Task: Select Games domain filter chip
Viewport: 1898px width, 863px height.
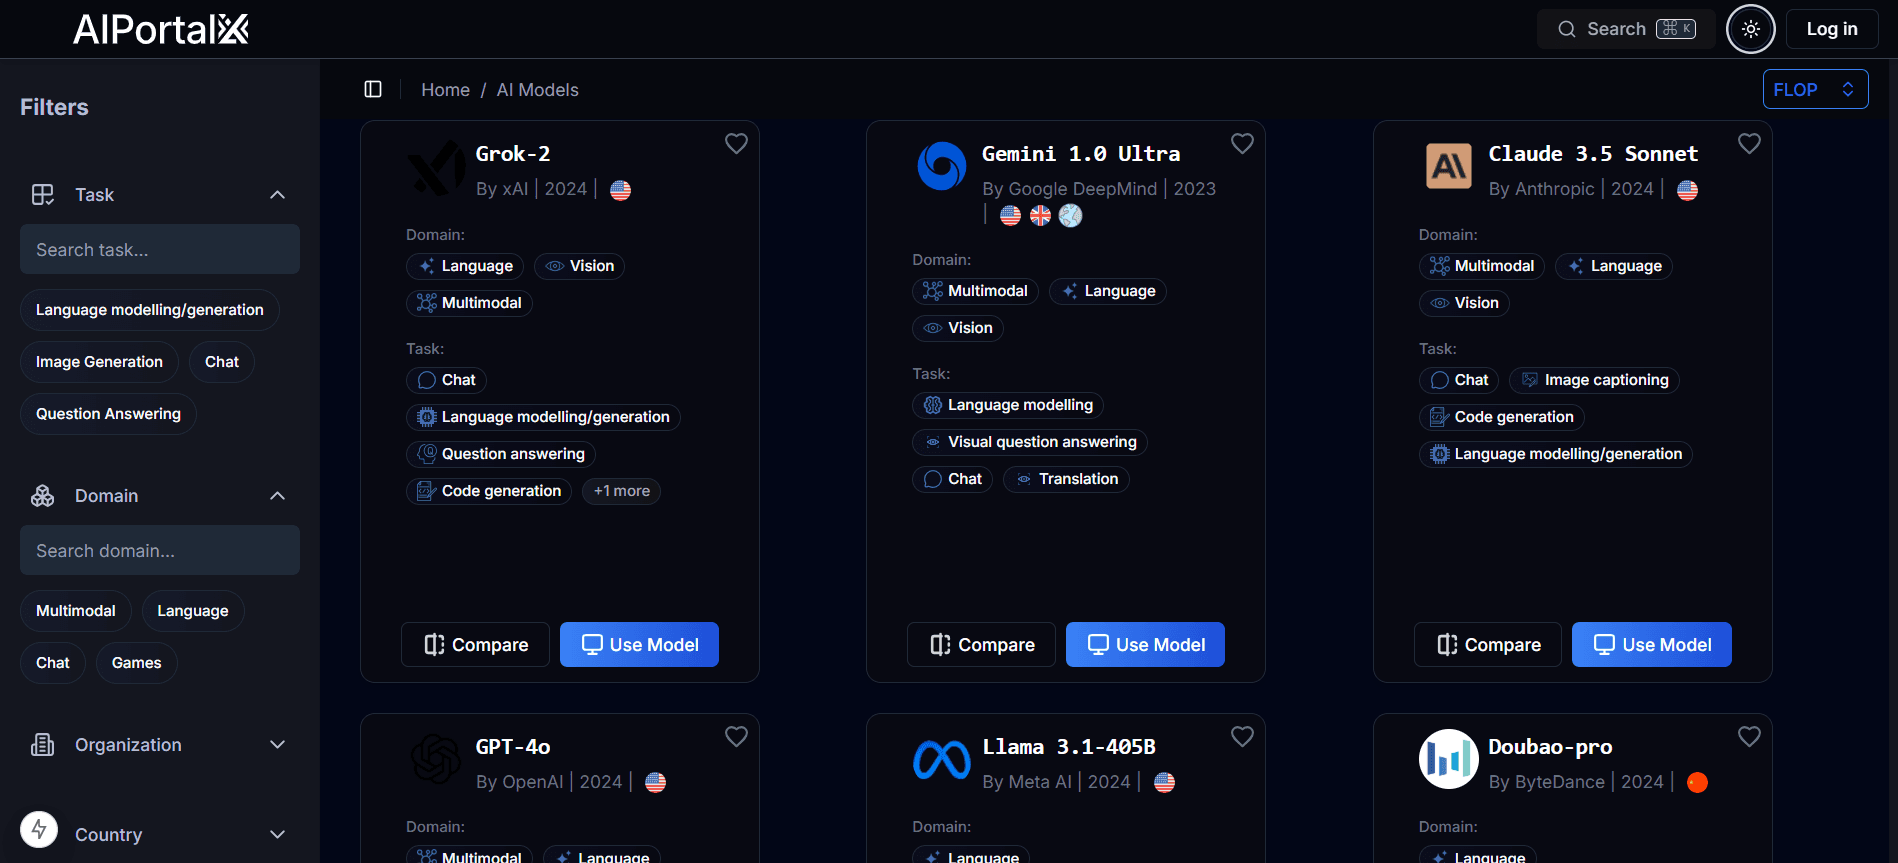Action: coord(137,663)
